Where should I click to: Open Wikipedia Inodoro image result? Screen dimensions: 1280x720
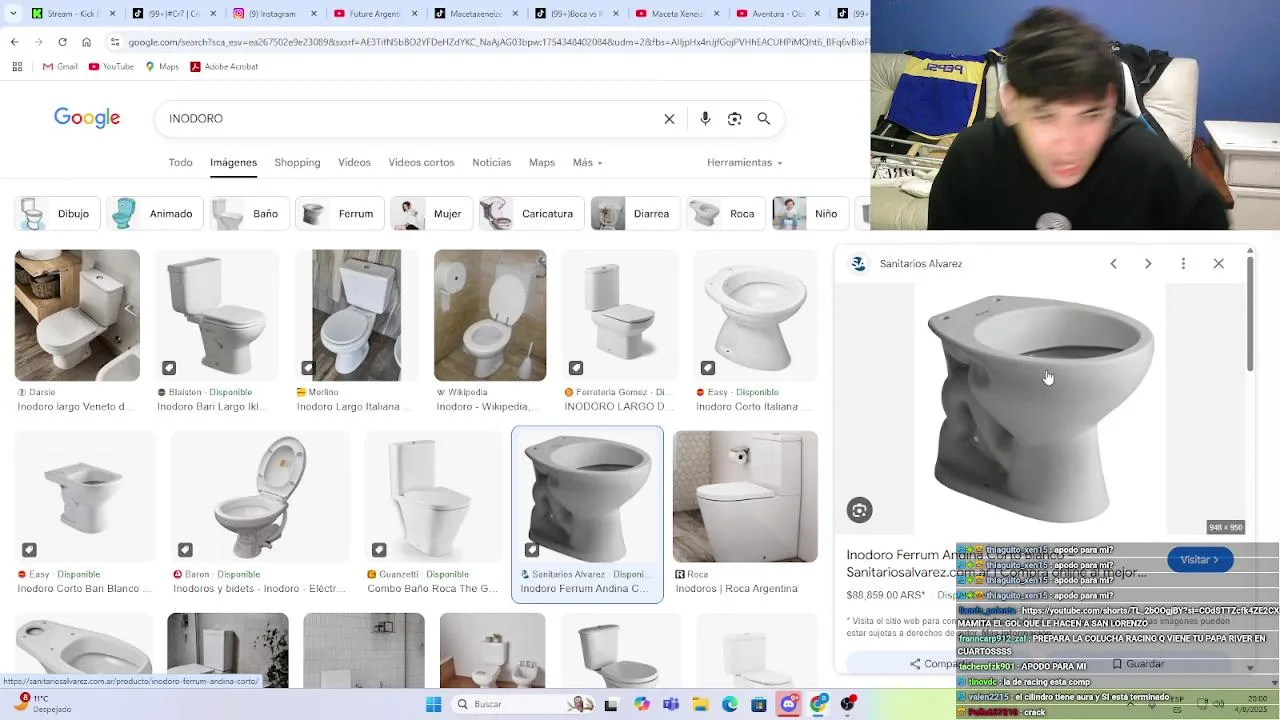tap(490, 315)
